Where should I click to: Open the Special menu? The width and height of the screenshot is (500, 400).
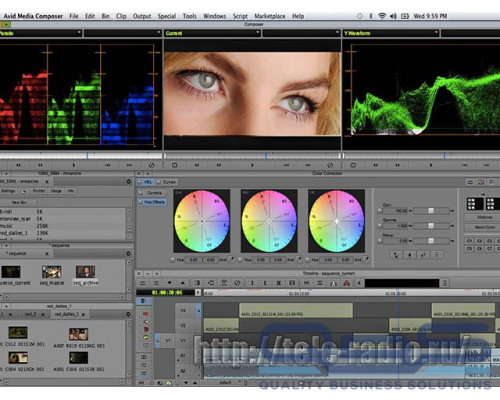[167, 16]
